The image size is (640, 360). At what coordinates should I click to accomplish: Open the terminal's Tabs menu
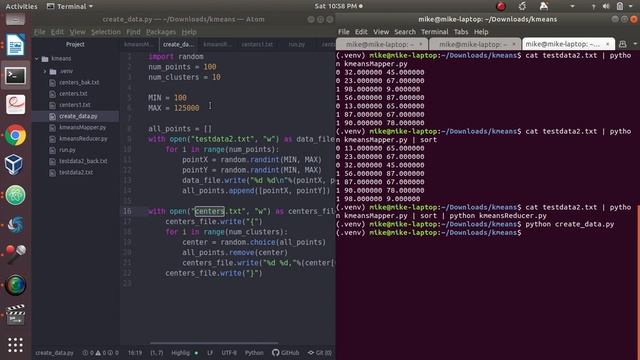tap(461, 32)
